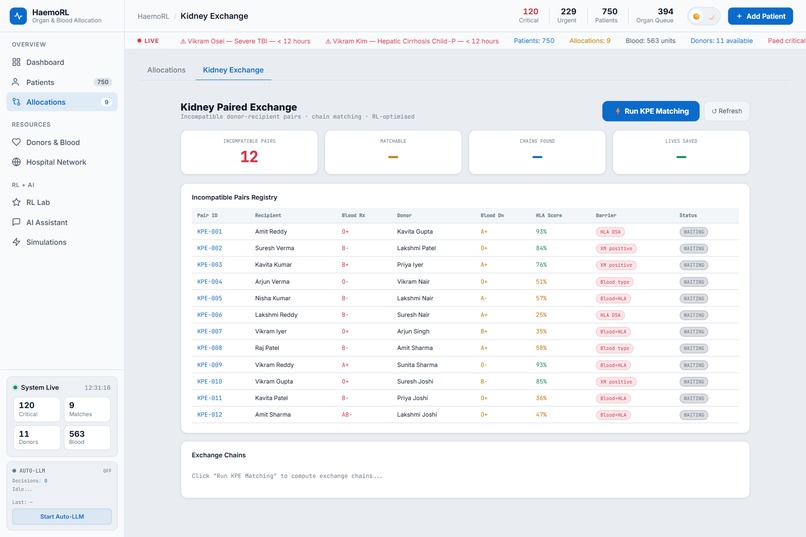The height and width of the screenshot is (537, 806).
Task: Select the Kidney Exchange tab
Action: click(233, 70)
